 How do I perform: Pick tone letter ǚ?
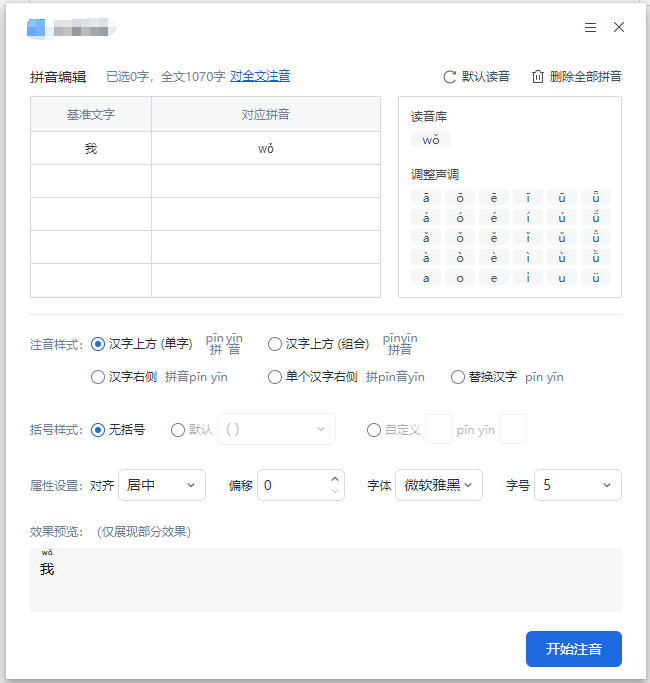pyautogui.click(x=596, y=237)
